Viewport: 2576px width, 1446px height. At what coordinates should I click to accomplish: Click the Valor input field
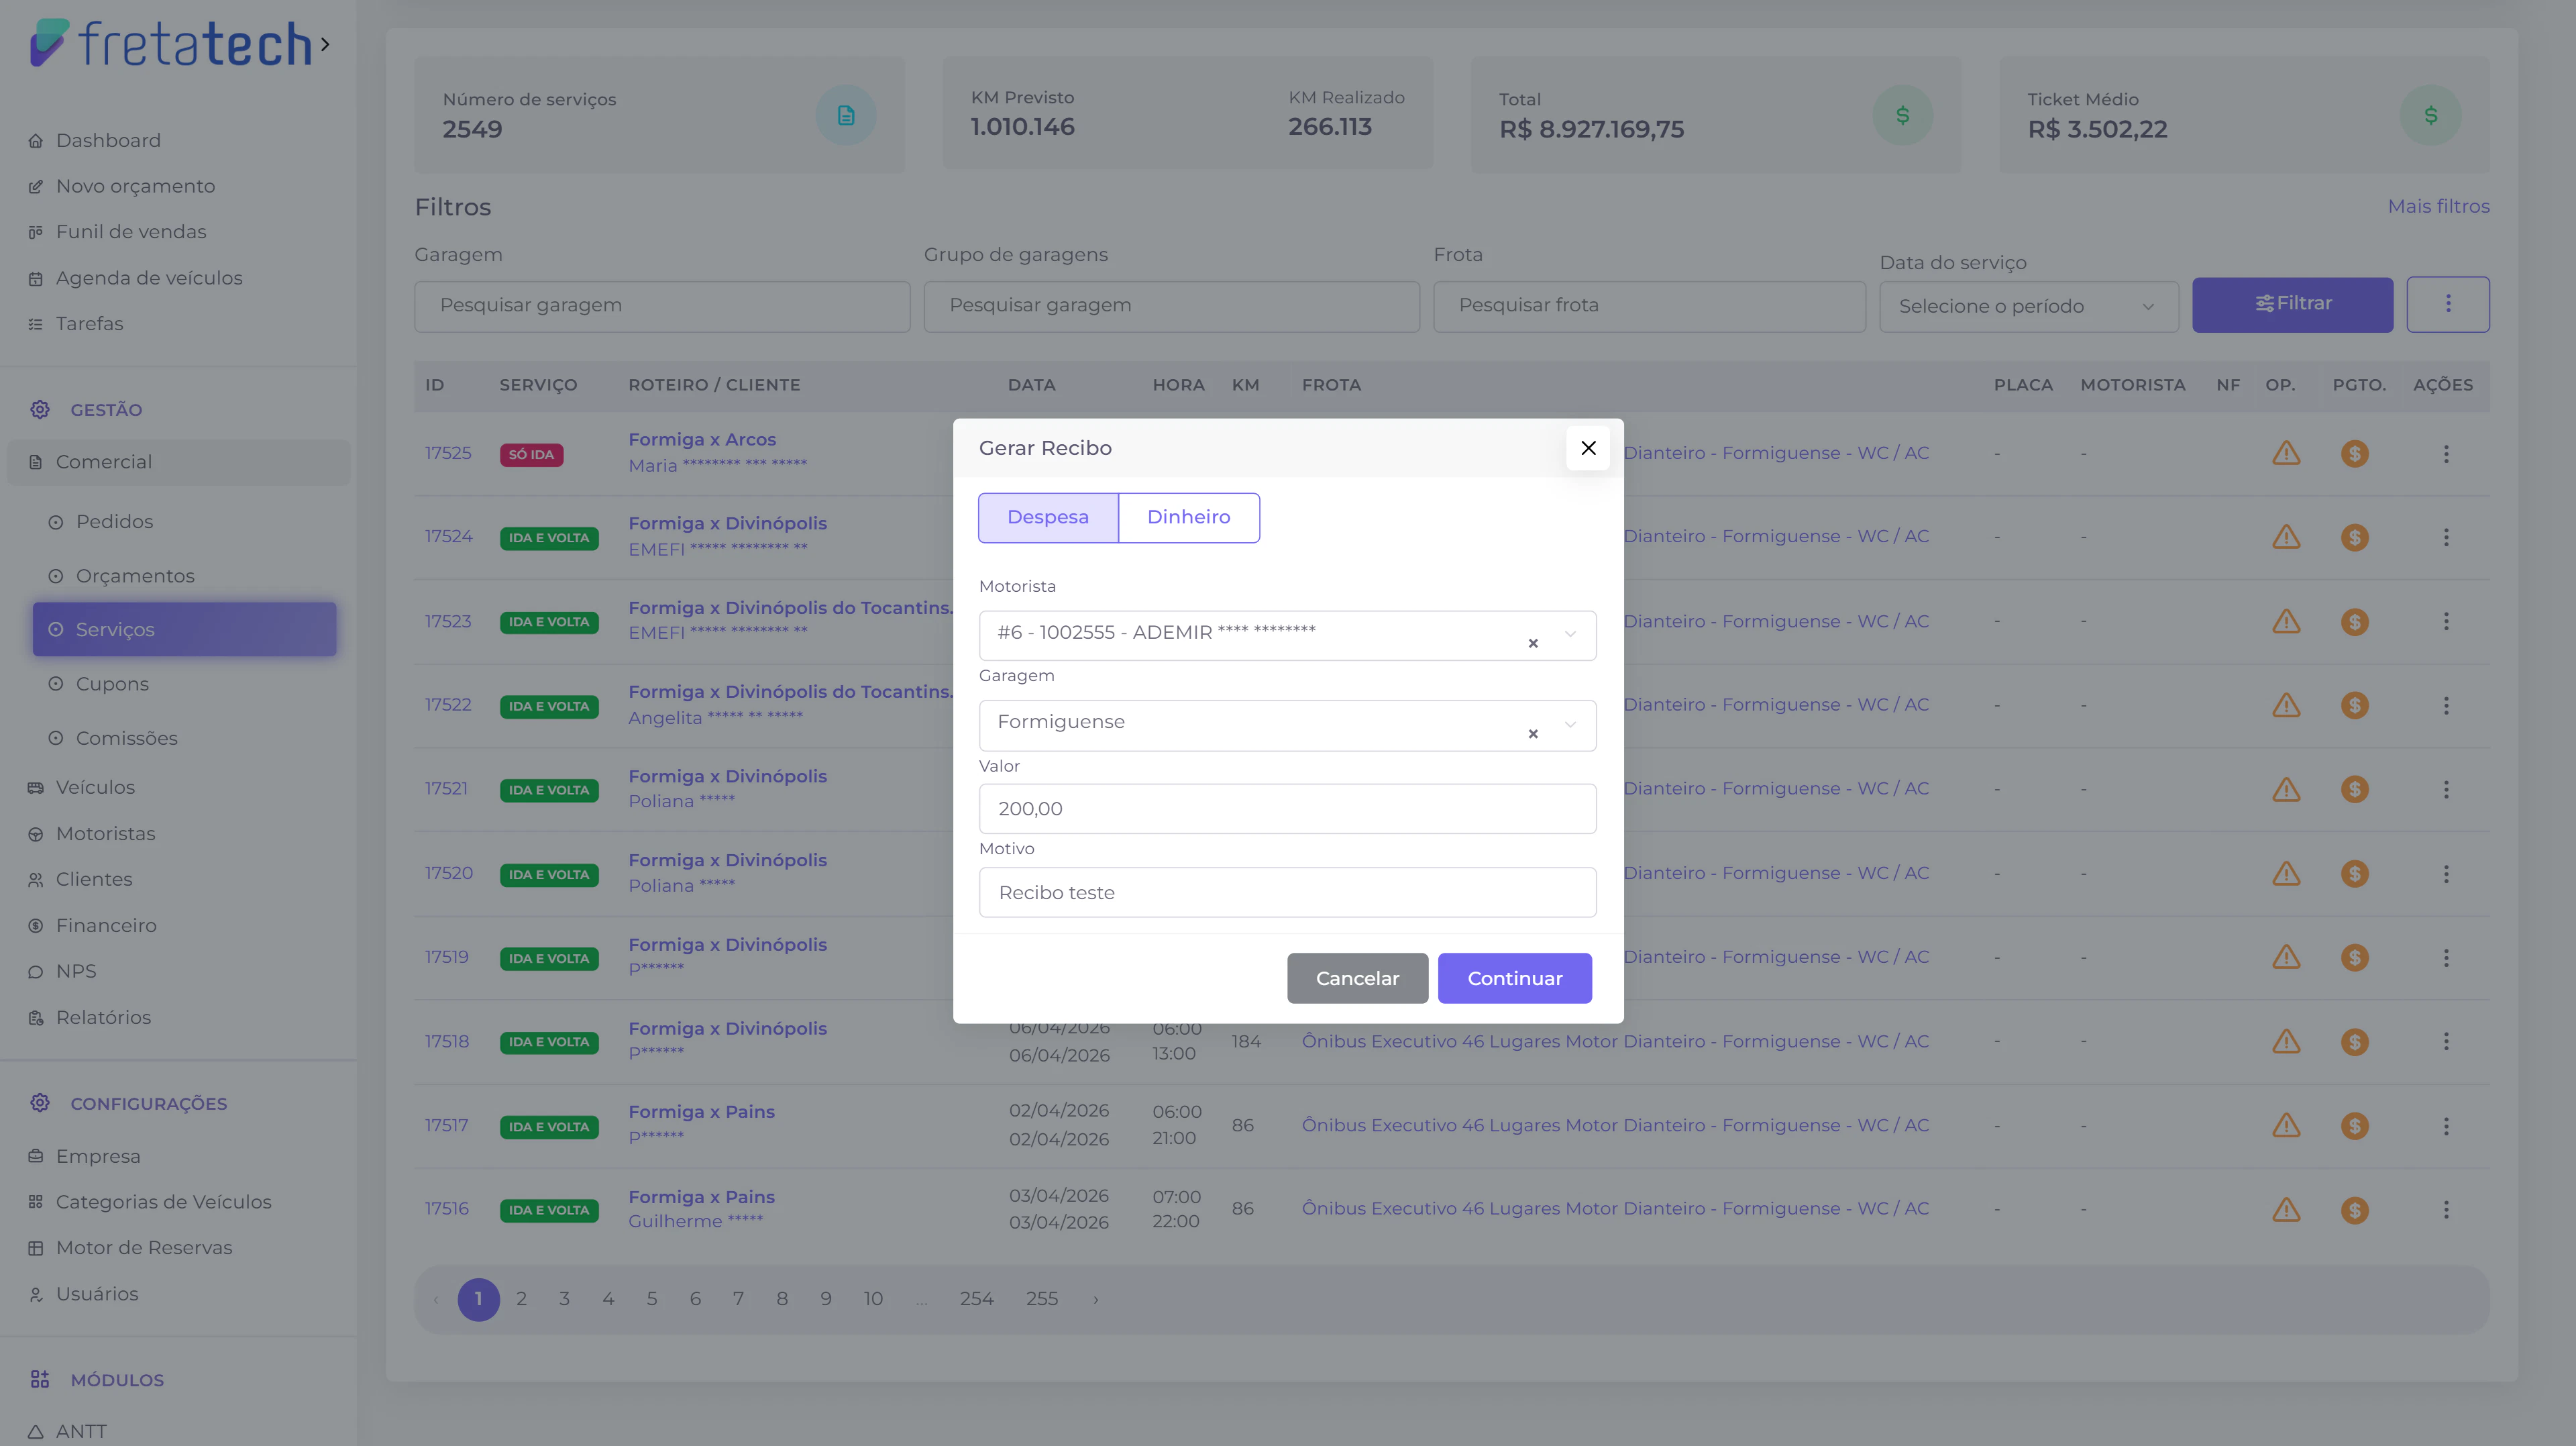click(x=1286, y=808)
